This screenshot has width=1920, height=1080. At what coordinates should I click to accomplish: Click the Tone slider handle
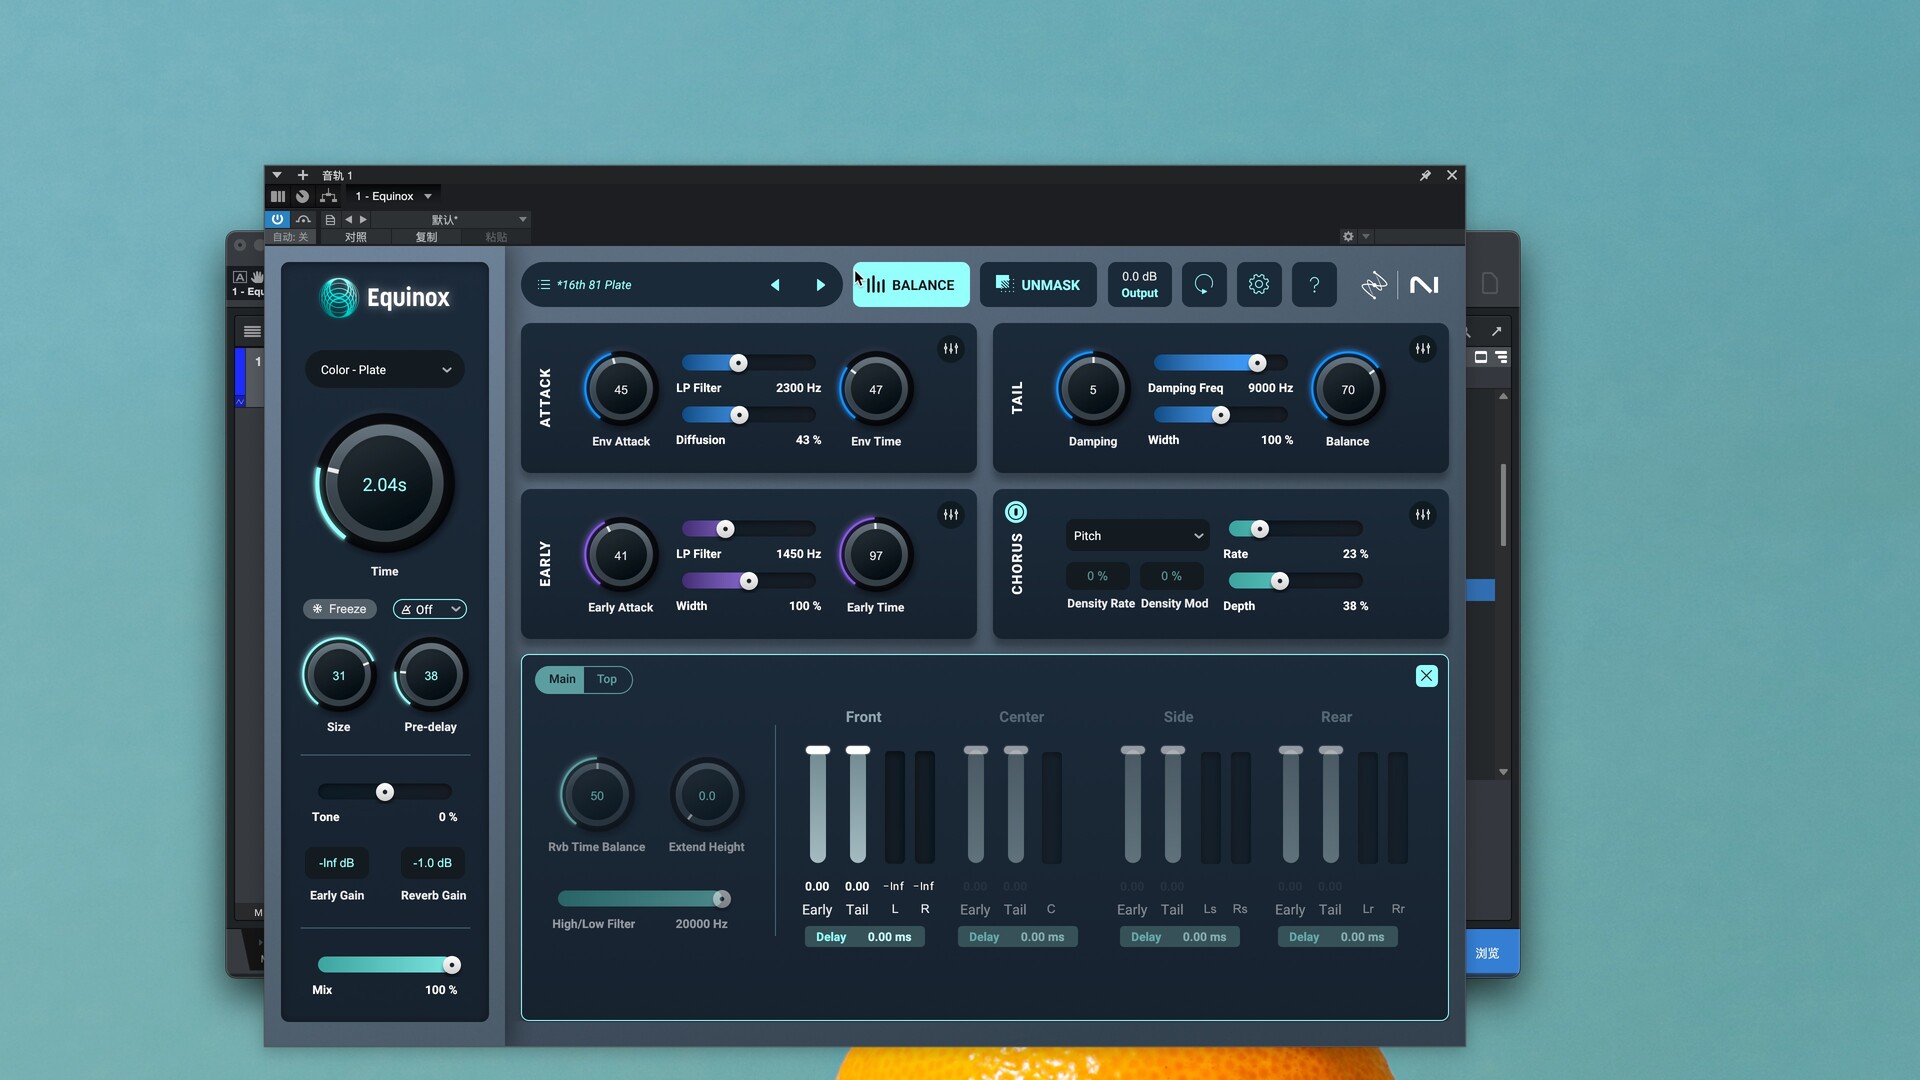[385, 792]
